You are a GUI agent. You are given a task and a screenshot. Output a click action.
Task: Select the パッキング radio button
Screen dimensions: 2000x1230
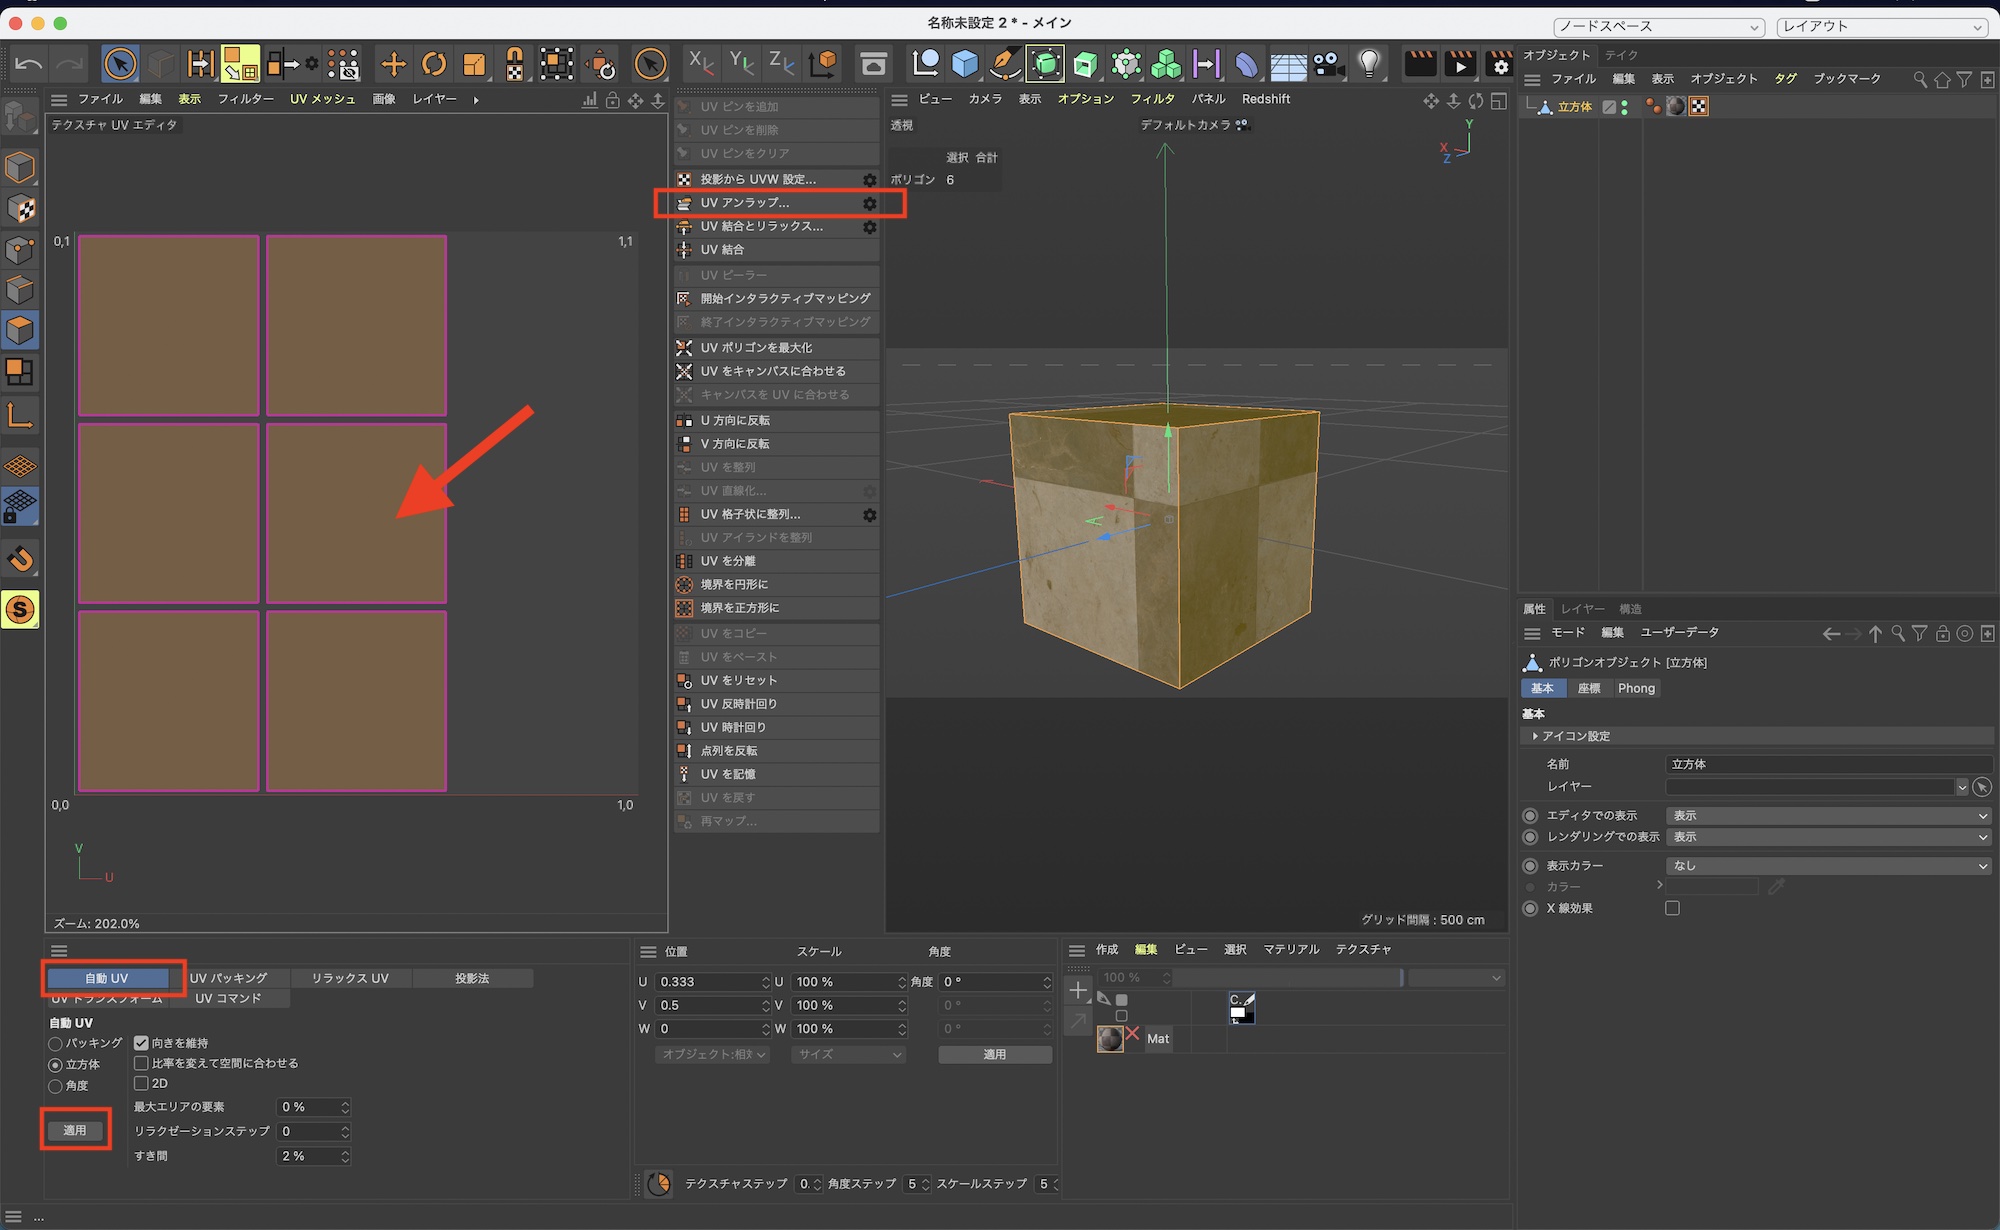pyautogui.click(x=56, y=1043)
